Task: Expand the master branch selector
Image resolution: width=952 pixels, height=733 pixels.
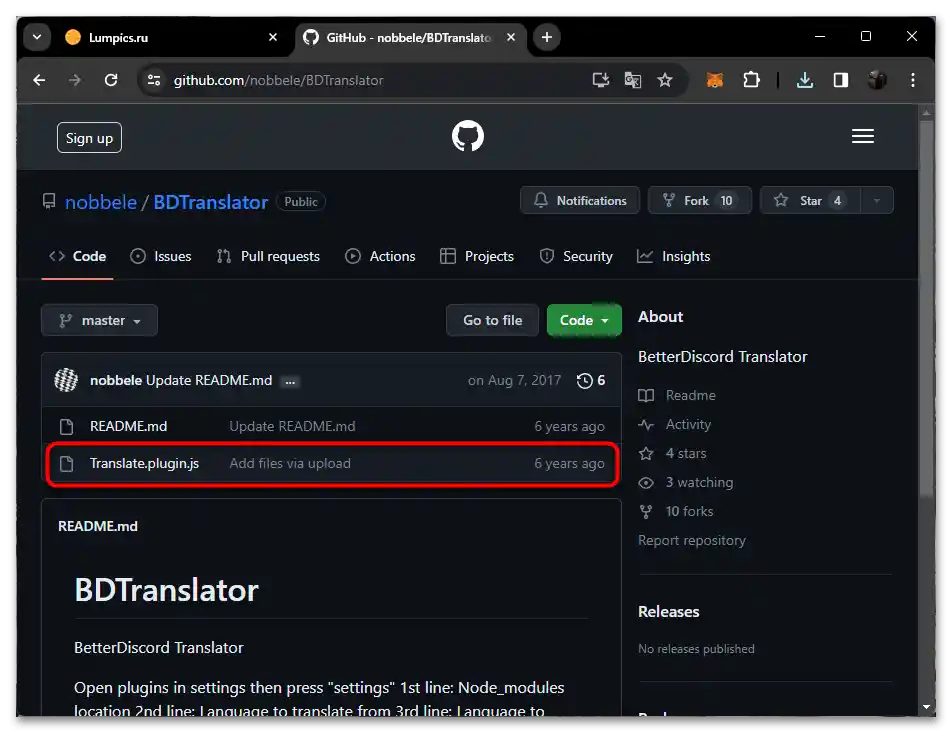Action: click(x=99, y=321)
